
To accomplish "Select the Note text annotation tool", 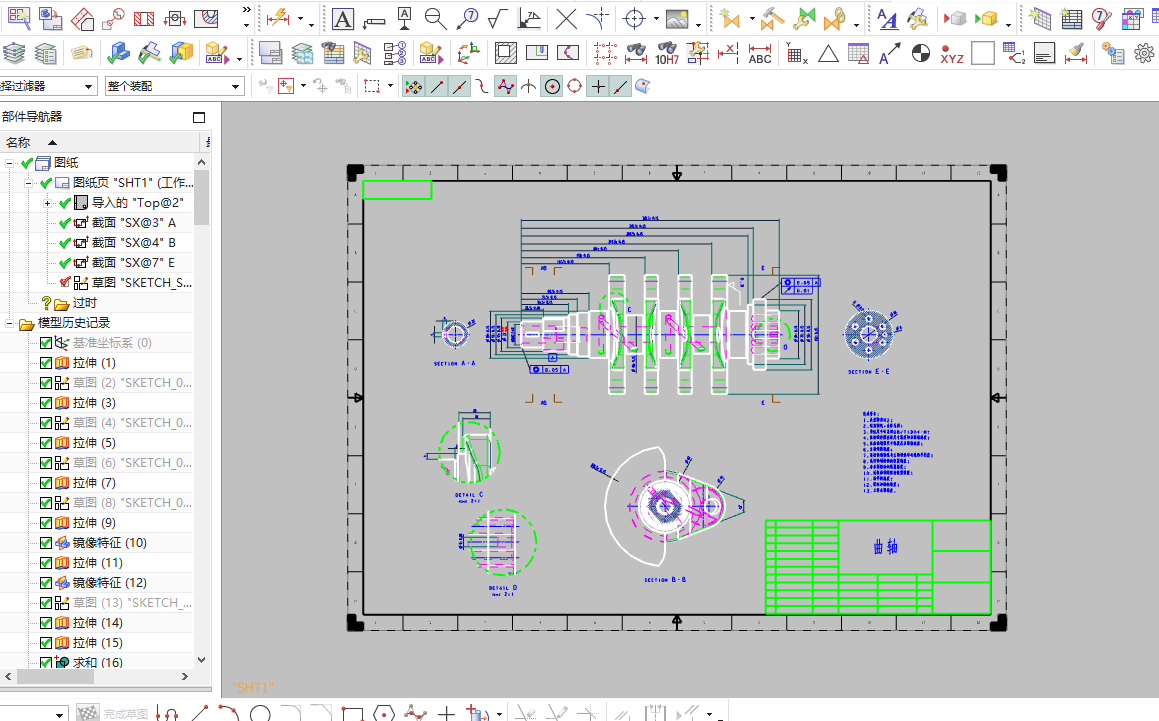I will click(342, 18).
